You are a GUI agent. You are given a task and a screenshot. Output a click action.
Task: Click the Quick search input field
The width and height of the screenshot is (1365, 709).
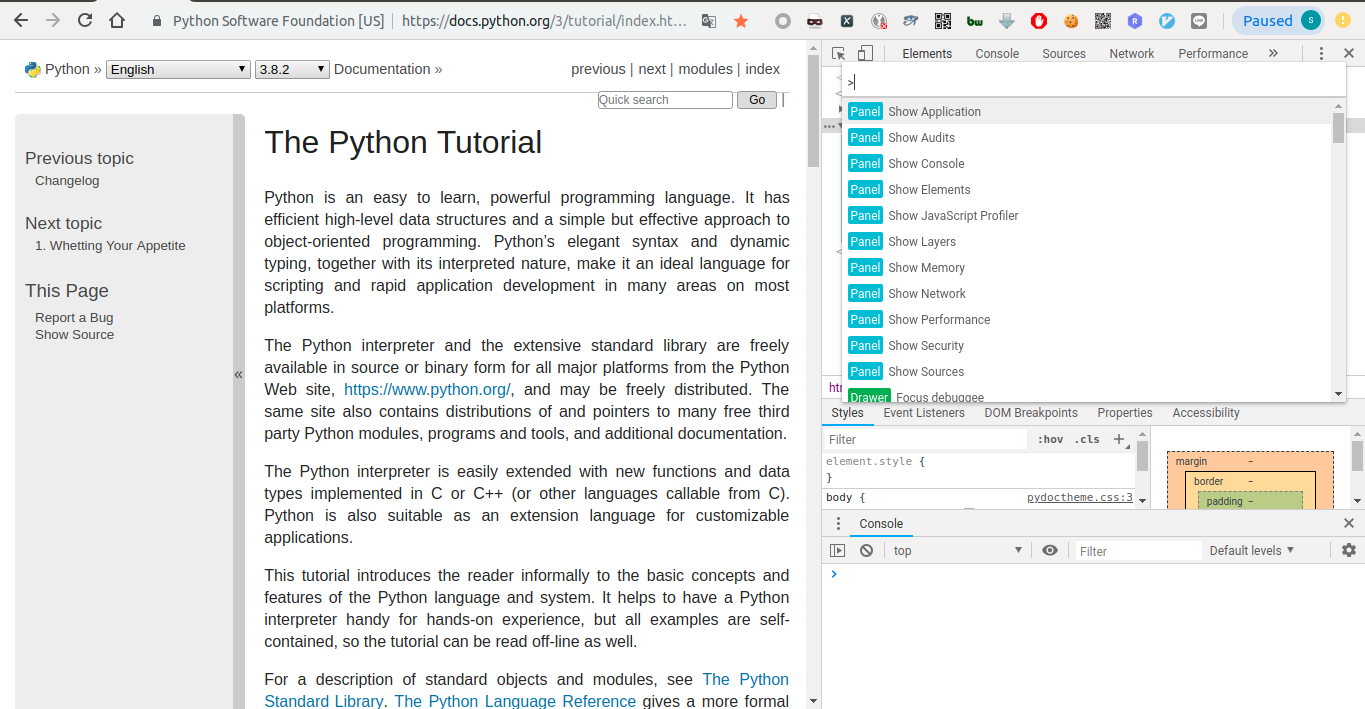pyautogui.click(x=664, y=99)
